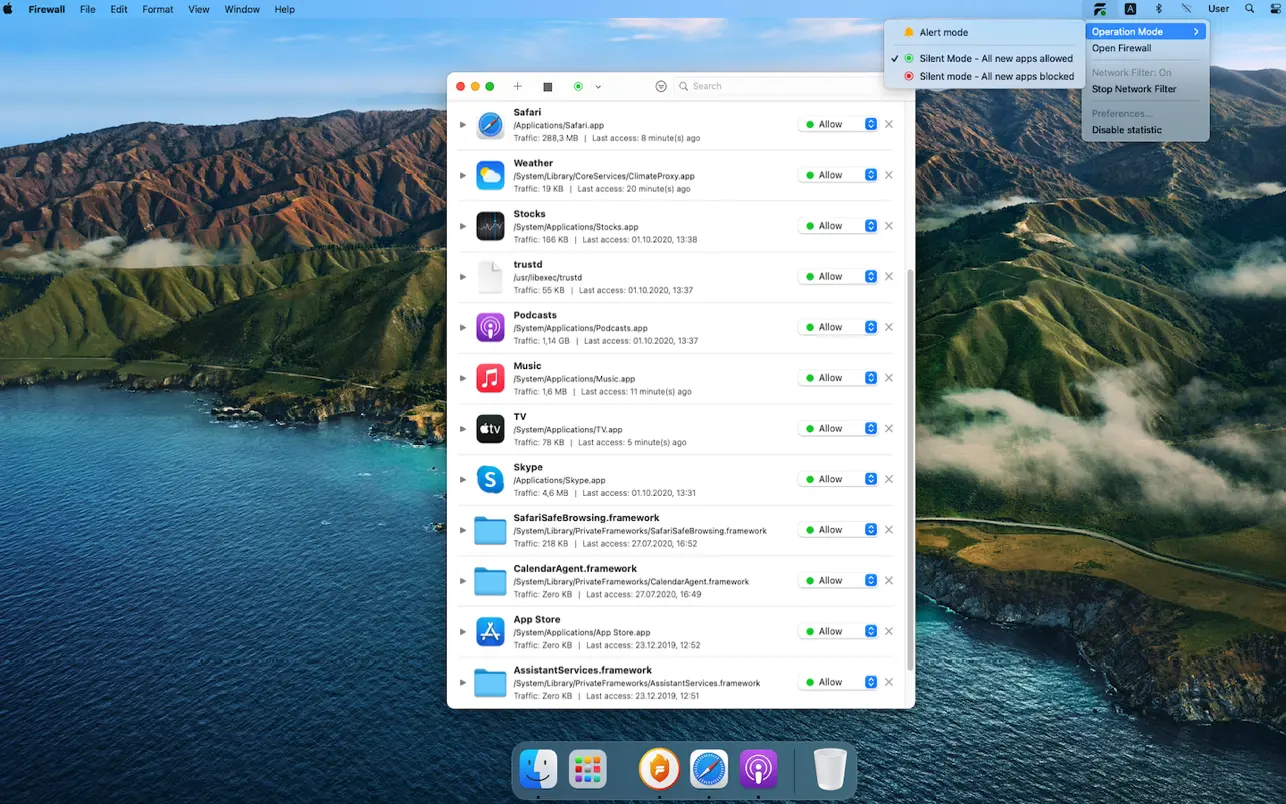Open the Window menu
Image resolution: width=1286 pixels, height=804 pixels.
[x=241, y=9]
